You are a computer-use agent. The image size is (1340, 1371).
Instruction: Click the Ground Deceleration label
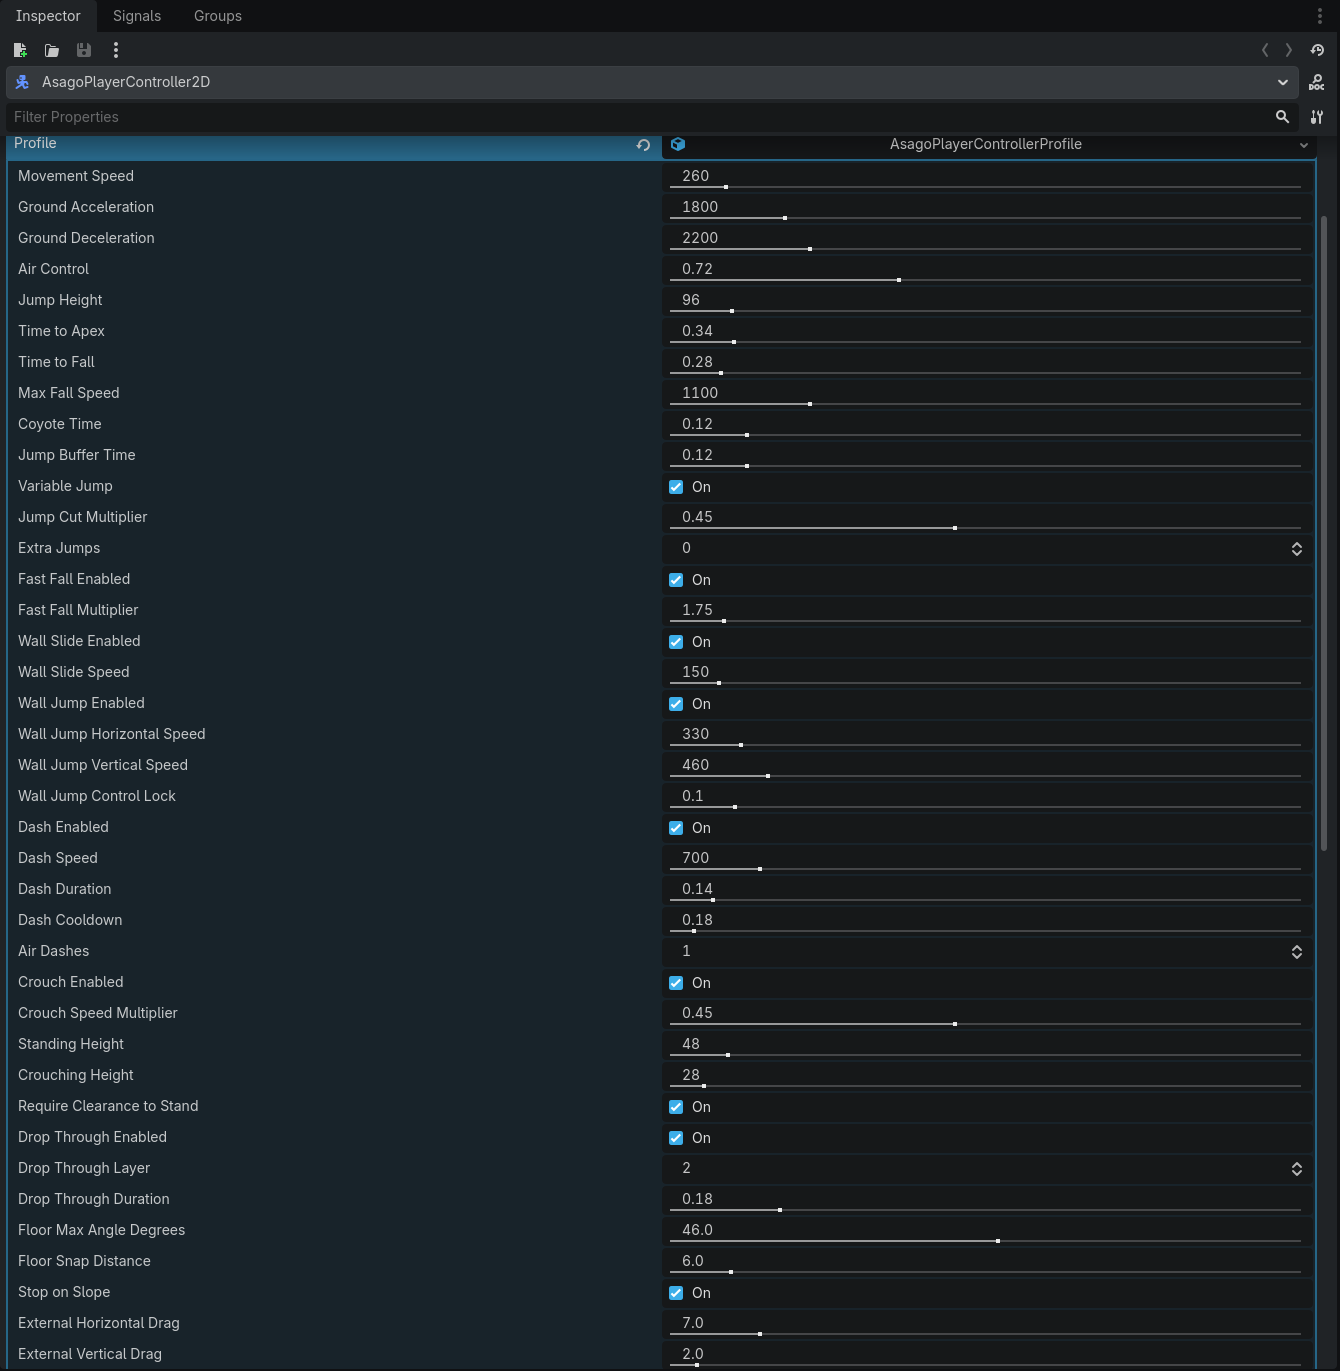pyautogui.click(x=86, y=238)
